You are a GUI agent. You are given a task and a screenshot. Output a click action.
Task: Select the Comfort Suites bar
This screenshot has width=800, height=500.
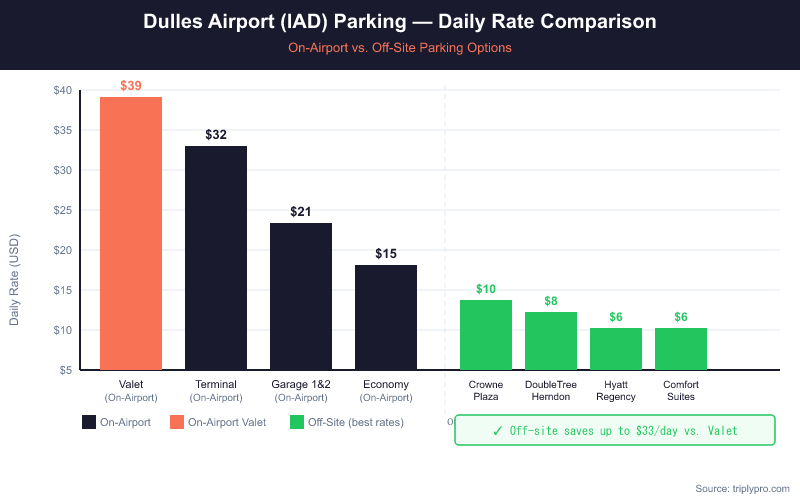tap(681, 349)
